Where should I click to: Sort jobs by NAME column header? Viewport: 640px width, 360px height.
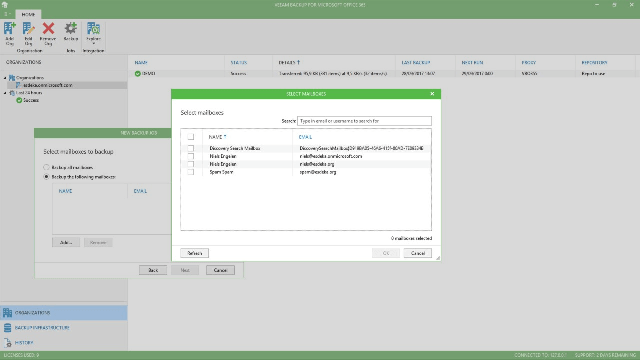pos(141,63)
